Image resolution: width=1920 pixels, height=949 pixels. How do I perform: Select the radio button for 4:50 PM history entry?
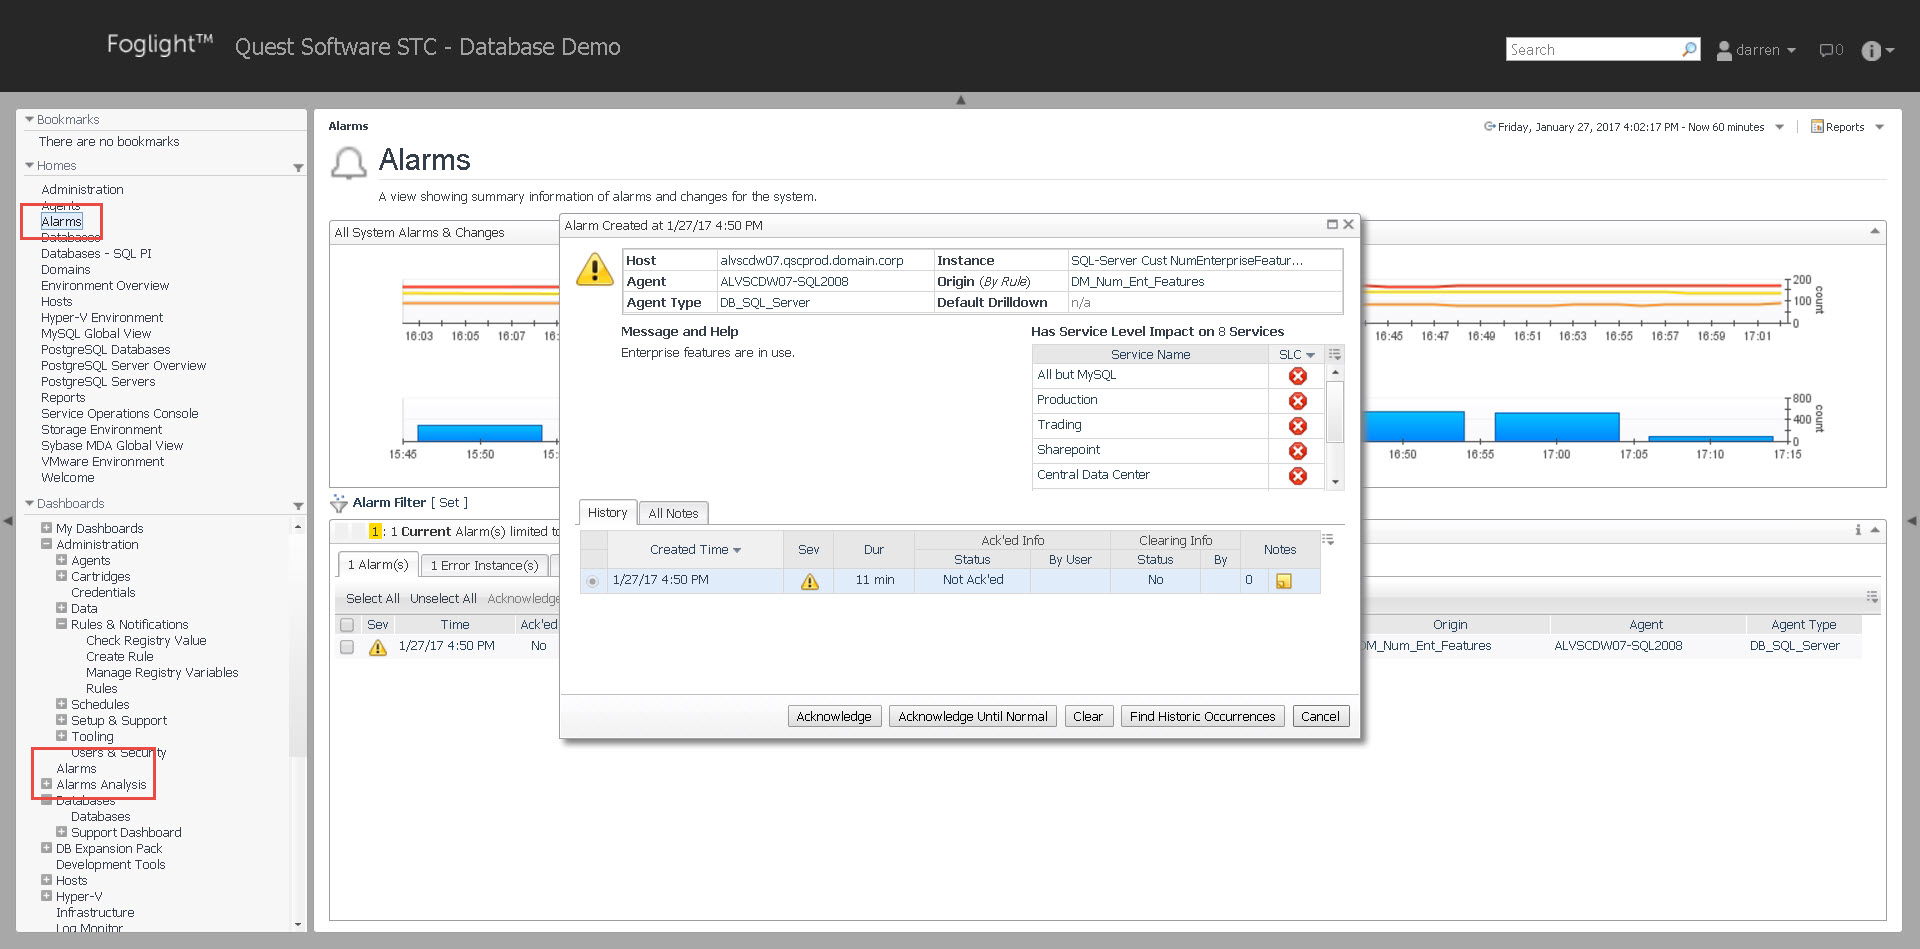[593, 581]
